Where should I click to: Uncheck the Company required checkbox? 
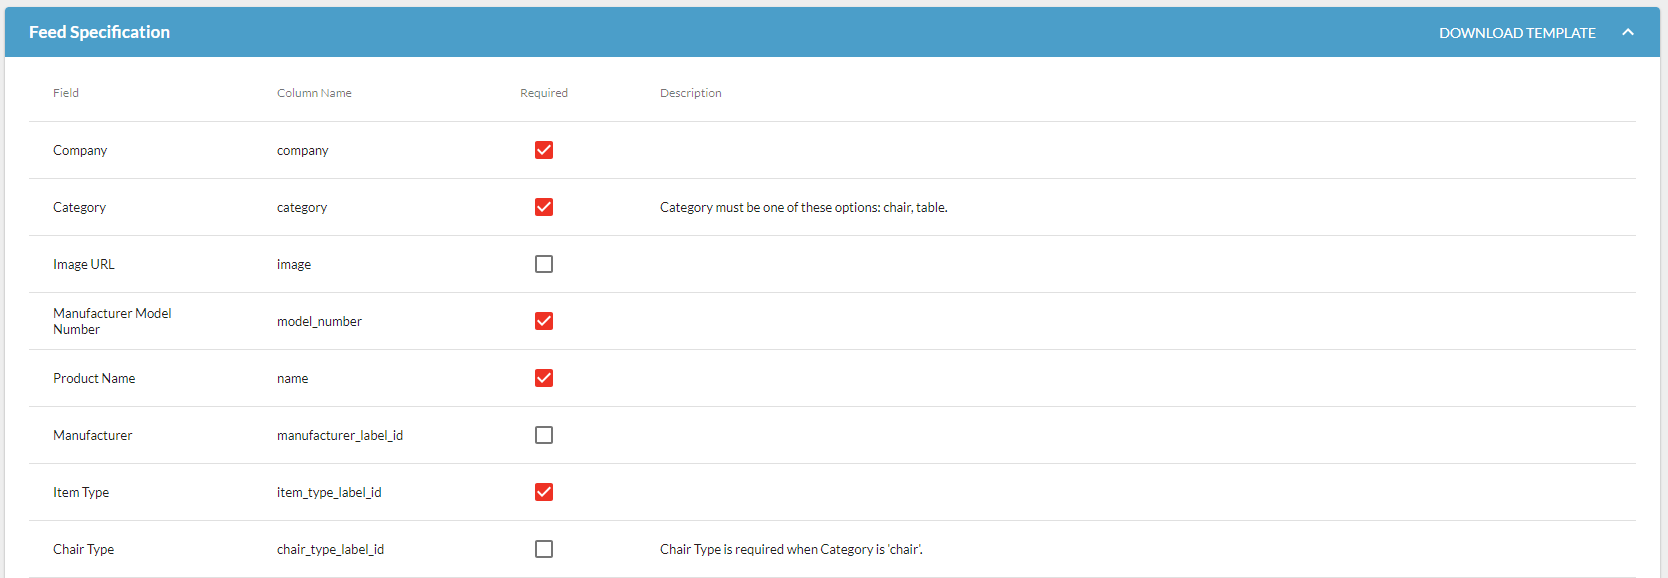pyautogui.click(x=544, y=150)
